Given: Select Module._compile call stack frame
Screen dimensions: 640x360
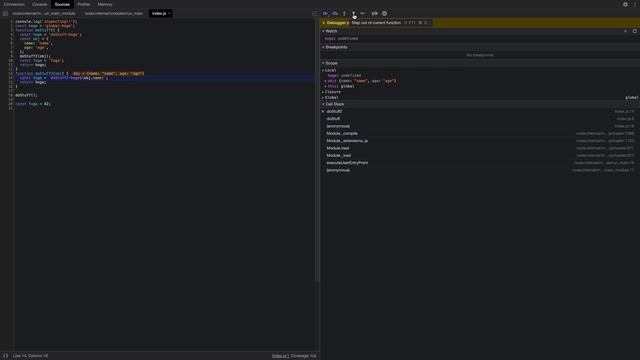Looking at the screenshot, I should 480,133.
